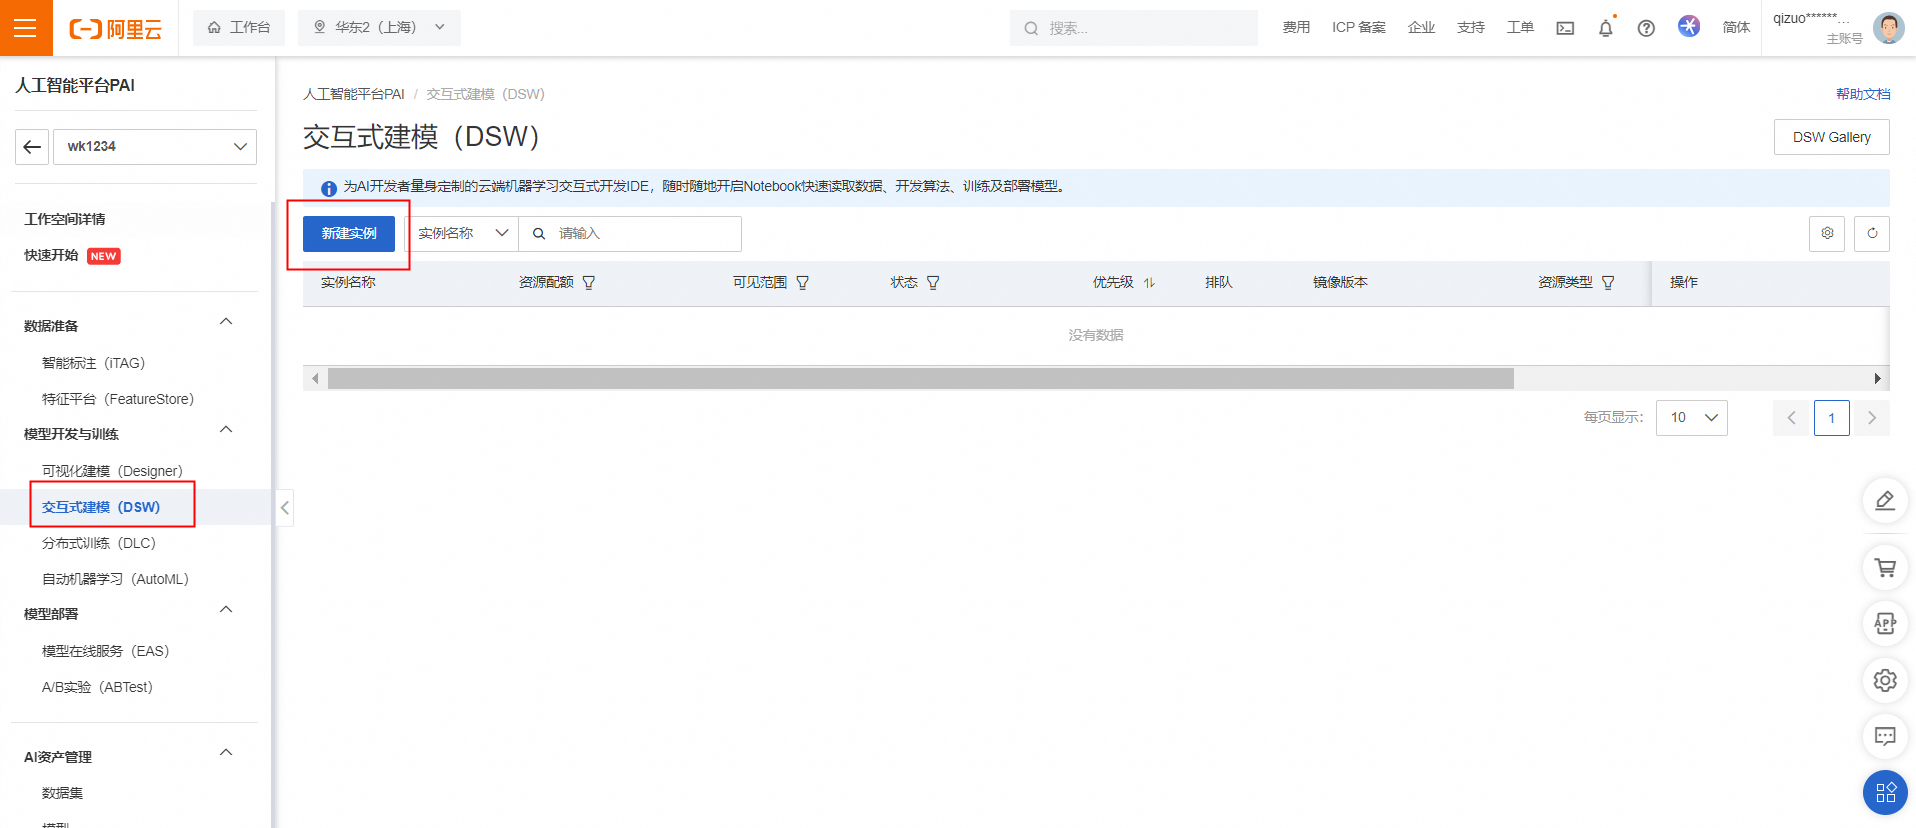1916x828 pixels.
Task: Open 分布式训练 (DLC)
Action: click(x=99, y=543)
